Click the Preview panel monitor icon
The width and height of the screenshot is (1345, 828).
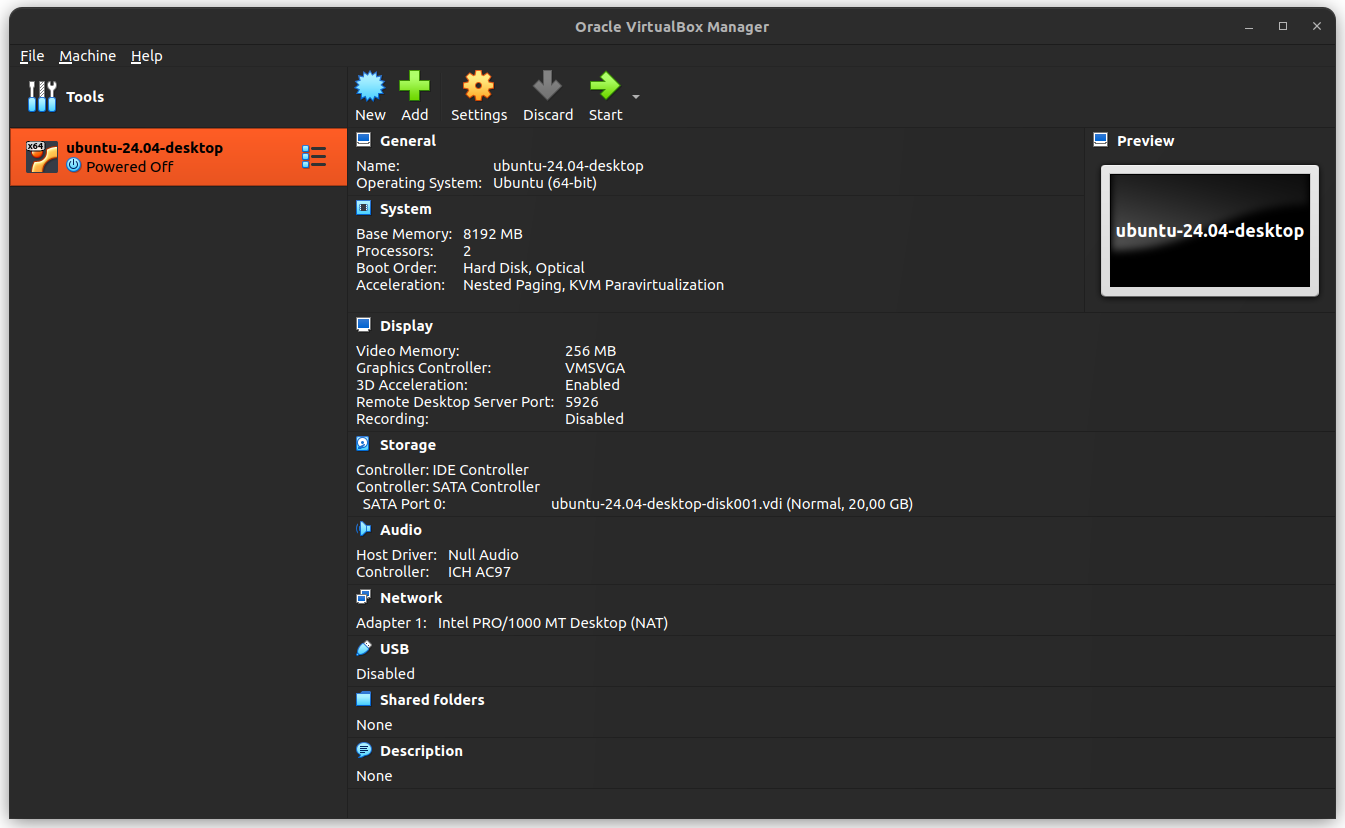[1101, 139]
